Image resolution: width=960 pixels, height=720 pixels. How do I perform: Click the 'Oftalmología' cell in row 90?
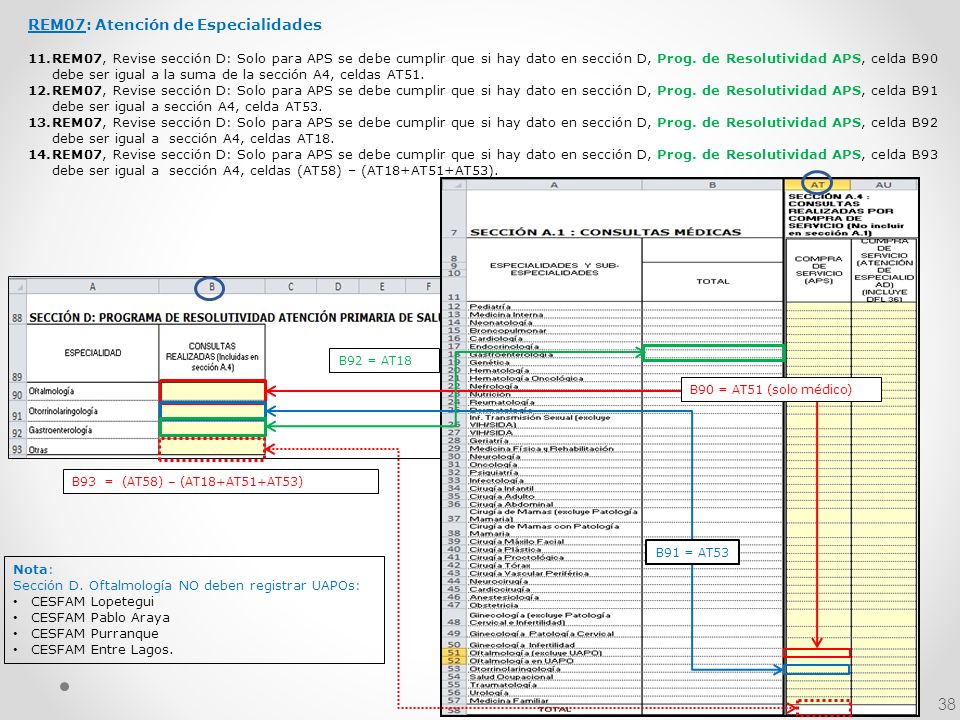[x=92, y=392]
